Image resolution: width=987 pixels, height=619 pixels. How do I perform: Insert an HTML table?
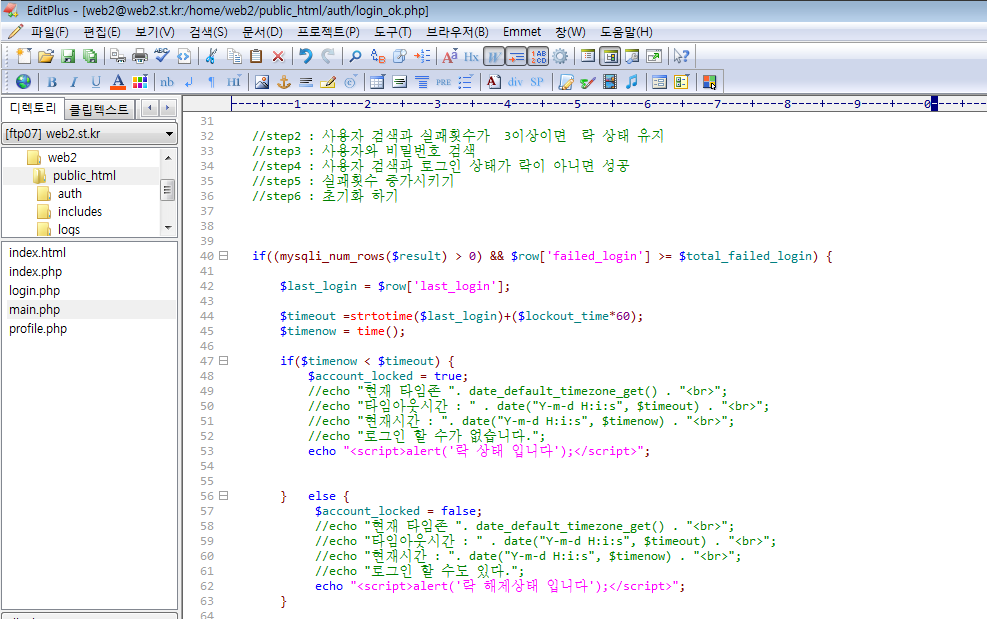click(x=378, y=82)
